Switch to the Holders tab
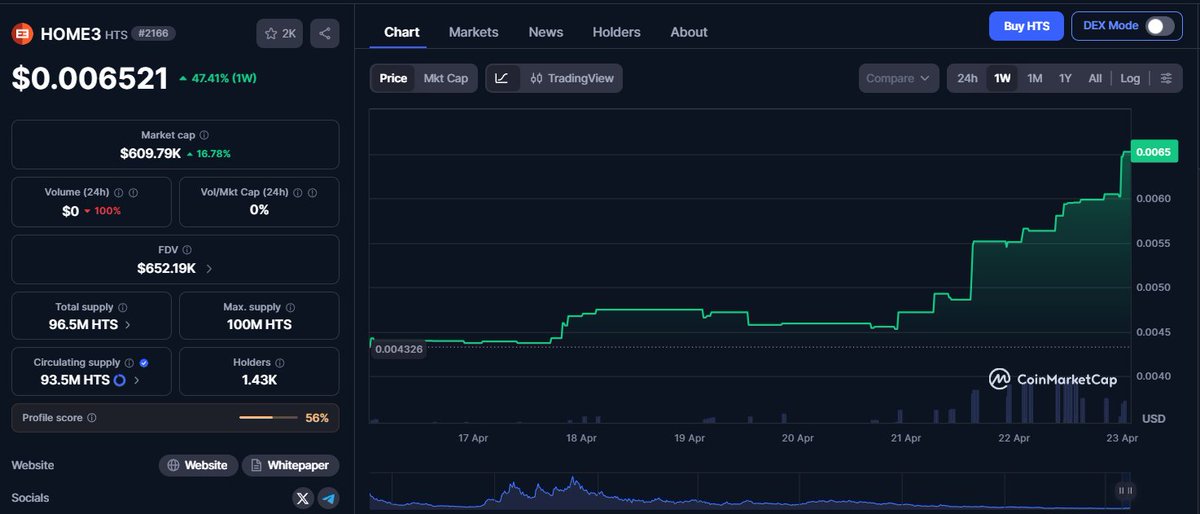Image resolution: width=1200 pixels, height=514 pixels. tap(617, 32)
